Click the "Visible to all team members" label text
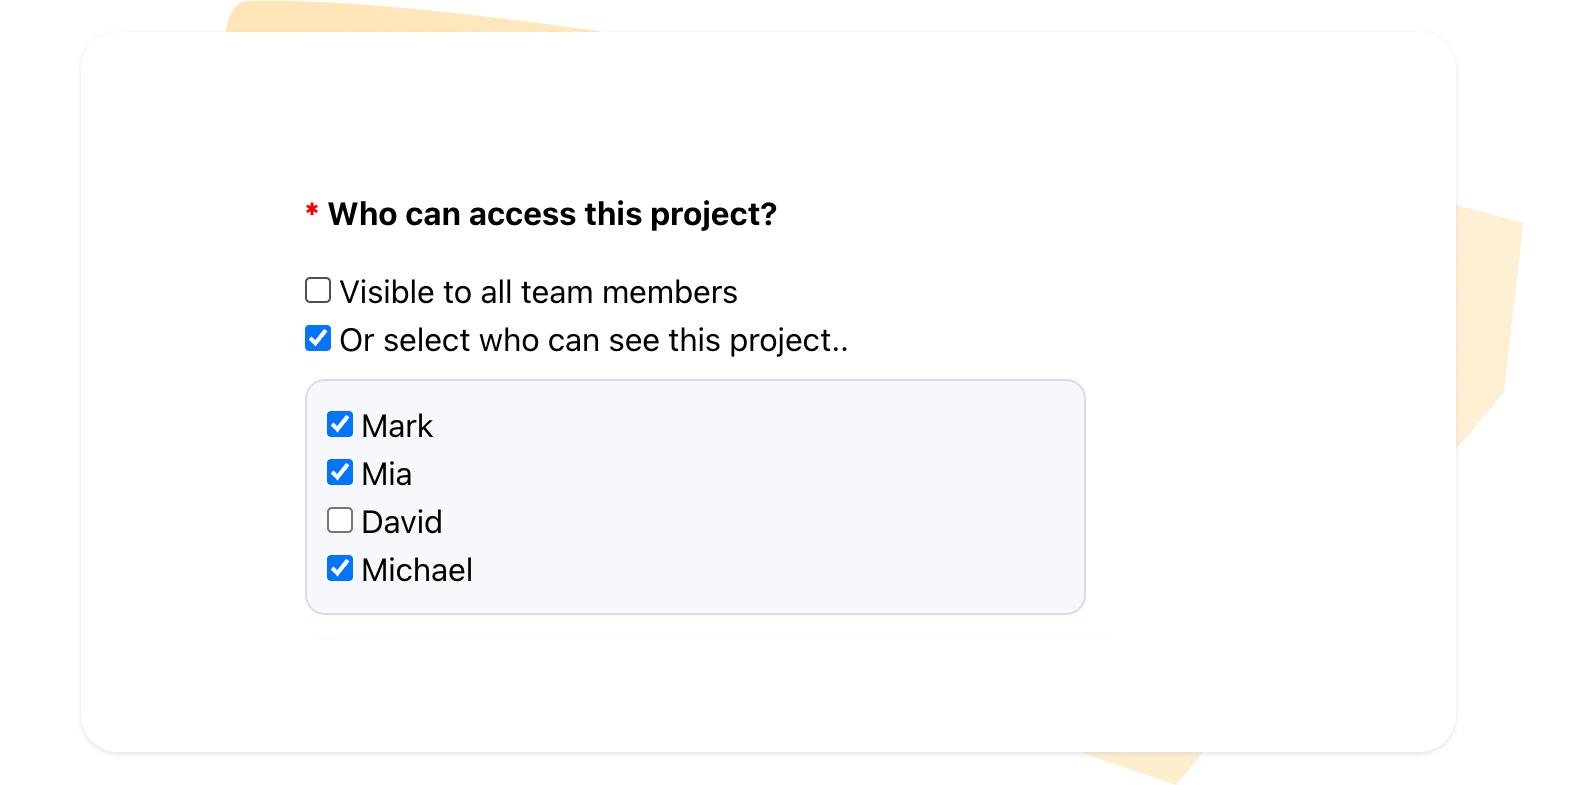Viewport: 1570px width, 785px height. tap(538, 292)
